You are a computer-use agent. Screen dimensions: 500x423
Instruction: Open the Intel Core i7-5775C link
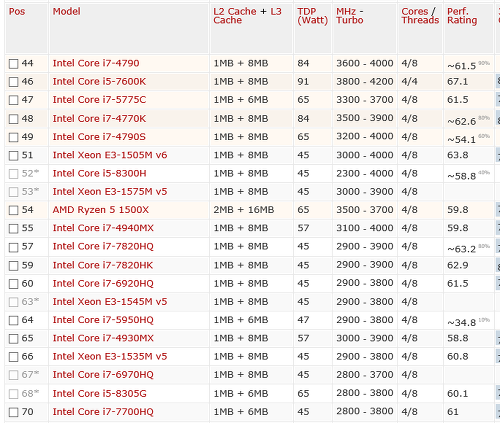click(99, 100)
